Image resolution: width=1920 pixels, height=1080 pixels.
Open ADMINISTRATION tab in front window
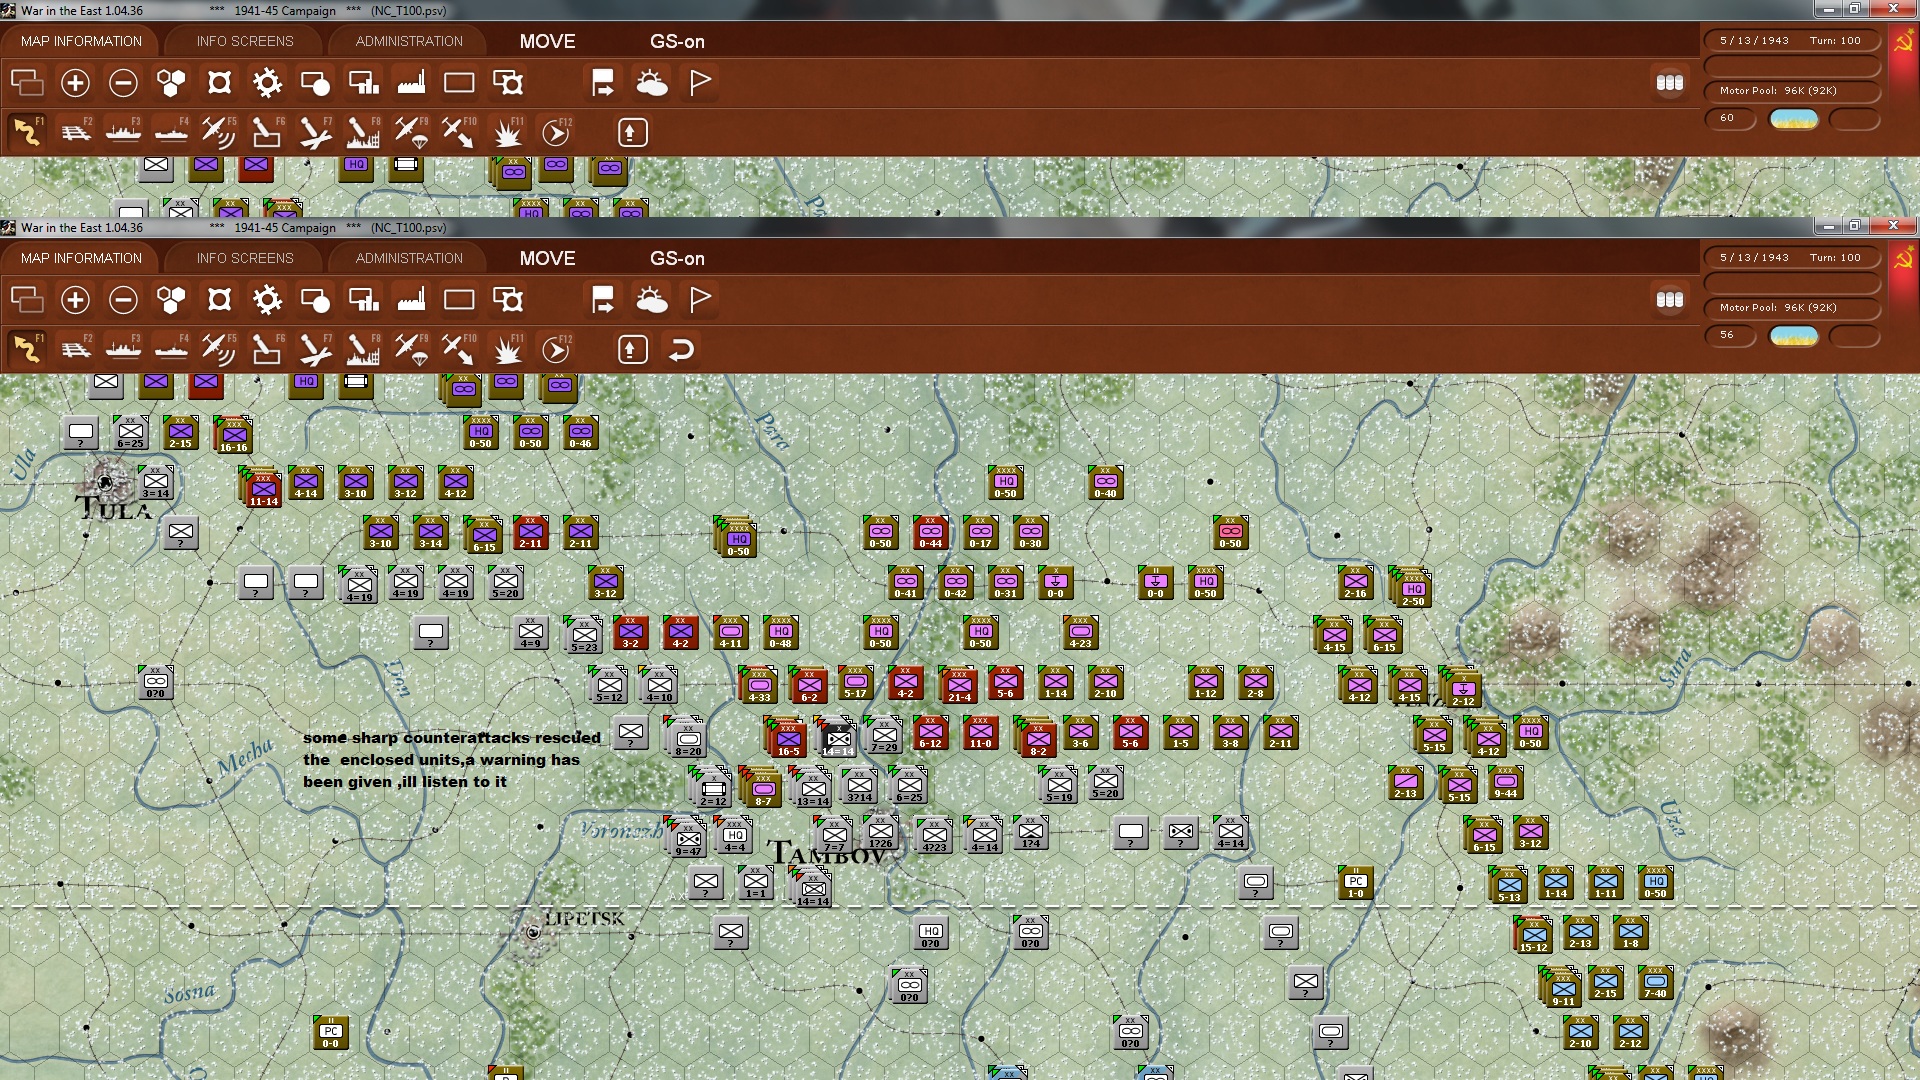[x=409, y=258]
